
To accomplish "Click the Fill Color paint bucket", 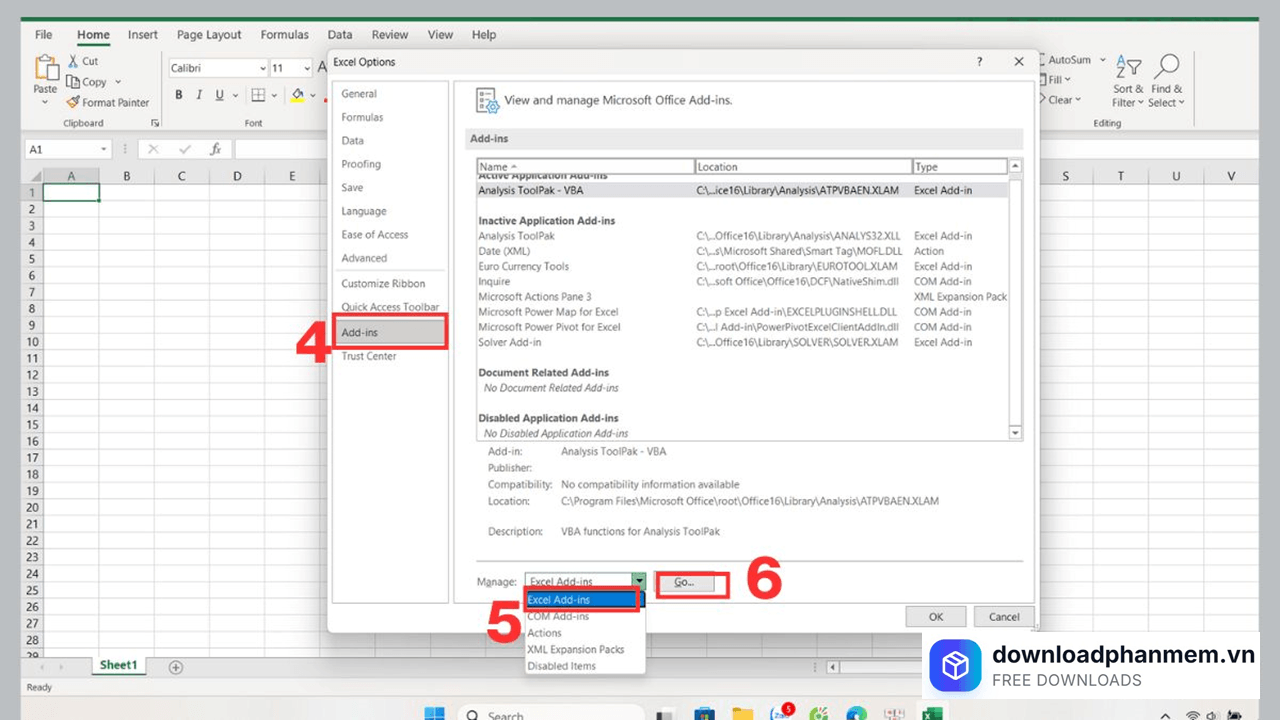I will pyautogui.click(x=297, y=95).
